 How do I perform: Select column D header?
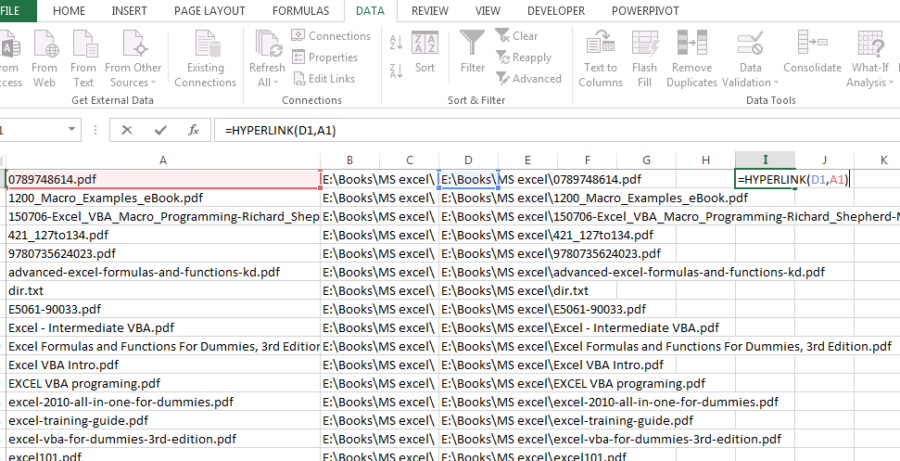pos(468,160)
